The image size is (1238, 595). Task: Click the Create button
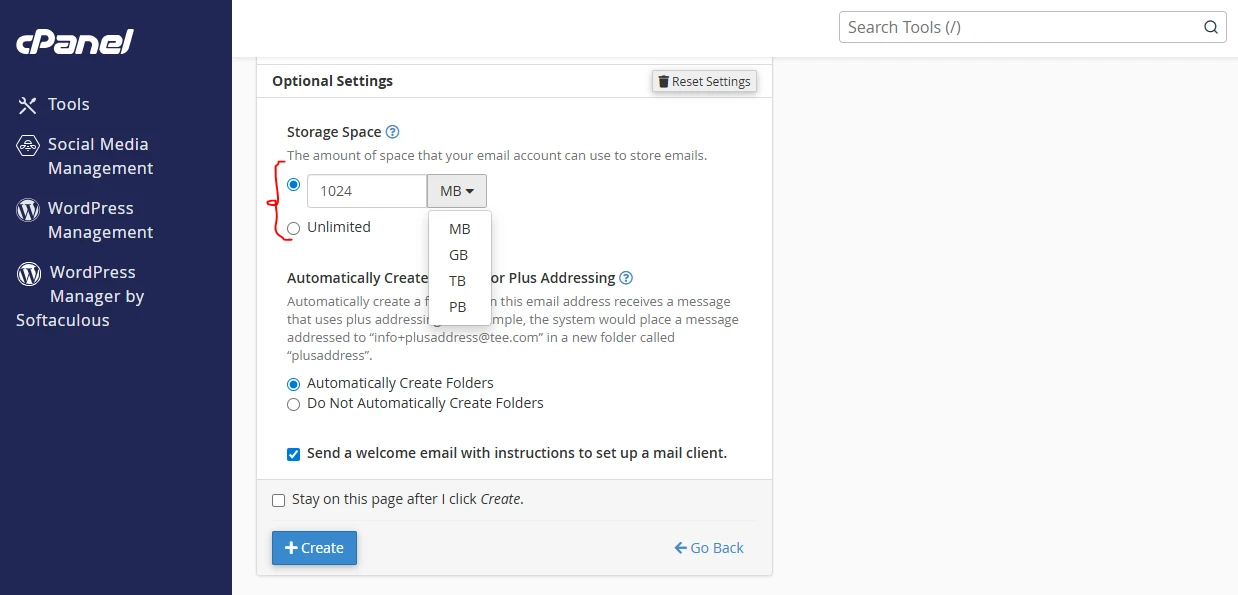click(314, 548)
